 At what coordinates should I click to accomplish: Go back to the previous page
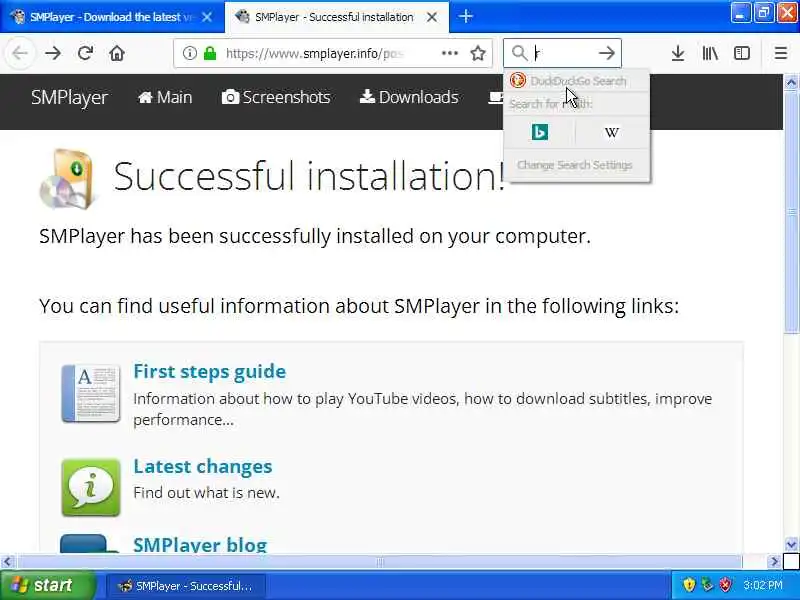(x=19, y=53)
